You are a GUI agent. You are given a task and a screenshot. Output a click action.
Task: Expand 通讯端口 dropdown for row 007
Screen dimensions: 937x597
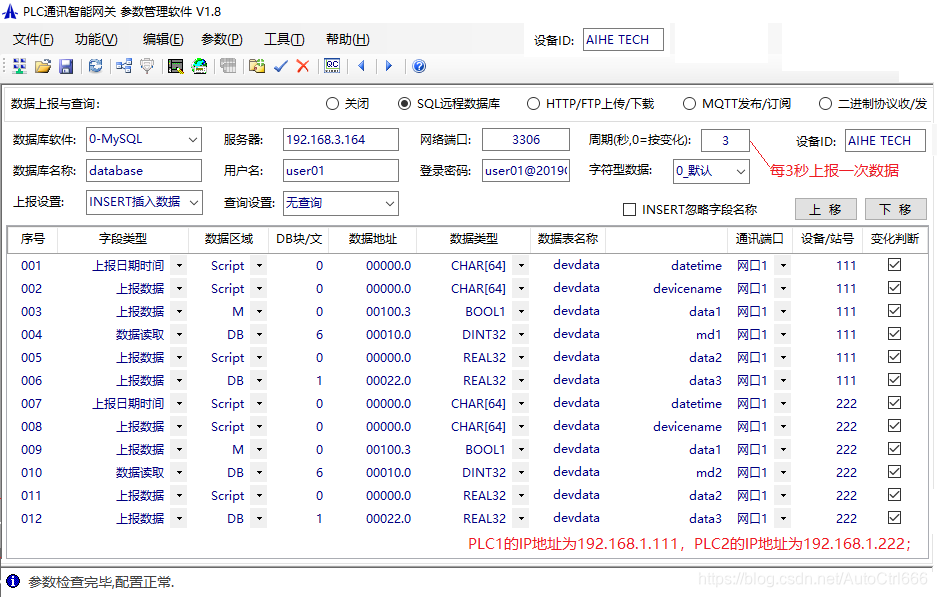tap(783, 403)
